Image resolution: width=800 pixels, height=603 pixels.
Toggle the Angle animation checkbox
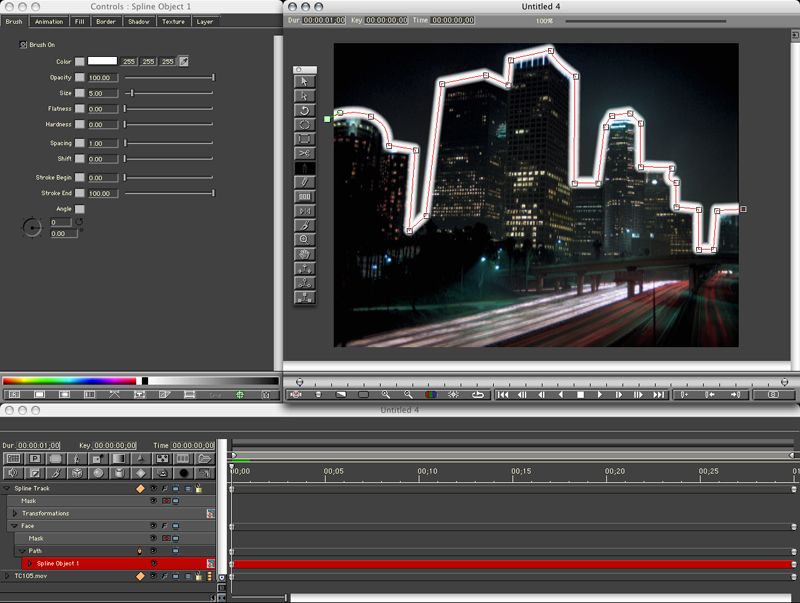pyautogui.click(x=80, y=209)
